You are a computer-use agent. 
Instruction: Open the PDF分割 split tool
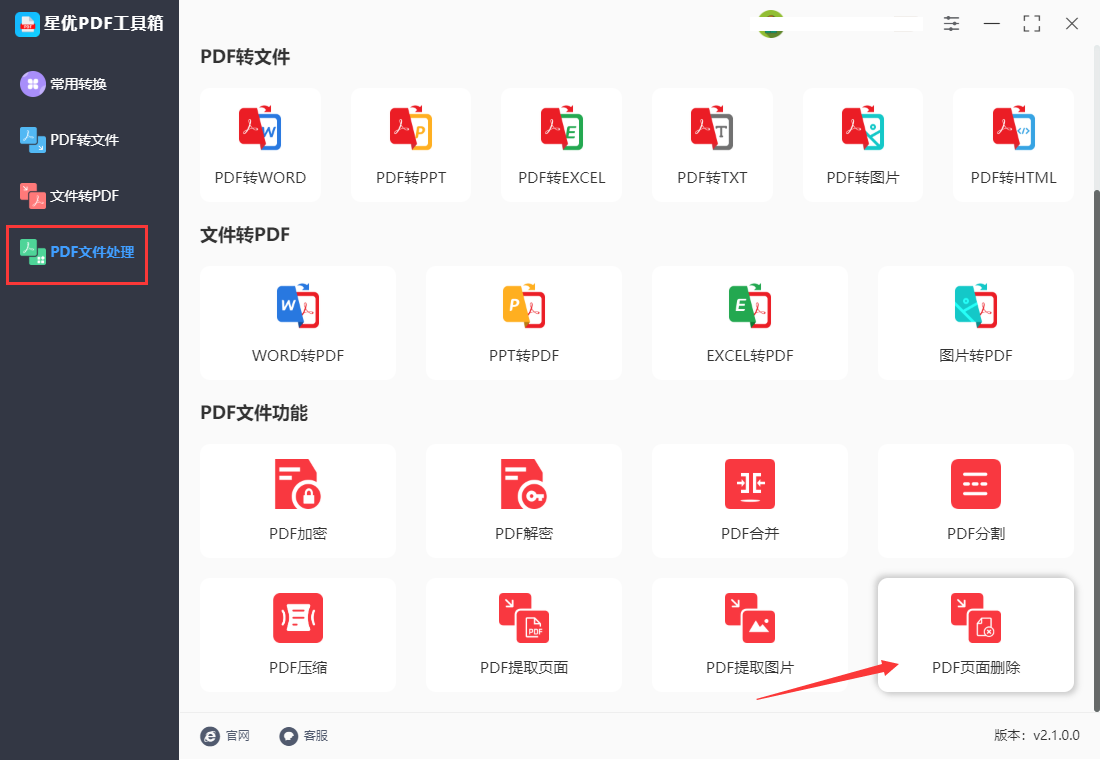976,501
